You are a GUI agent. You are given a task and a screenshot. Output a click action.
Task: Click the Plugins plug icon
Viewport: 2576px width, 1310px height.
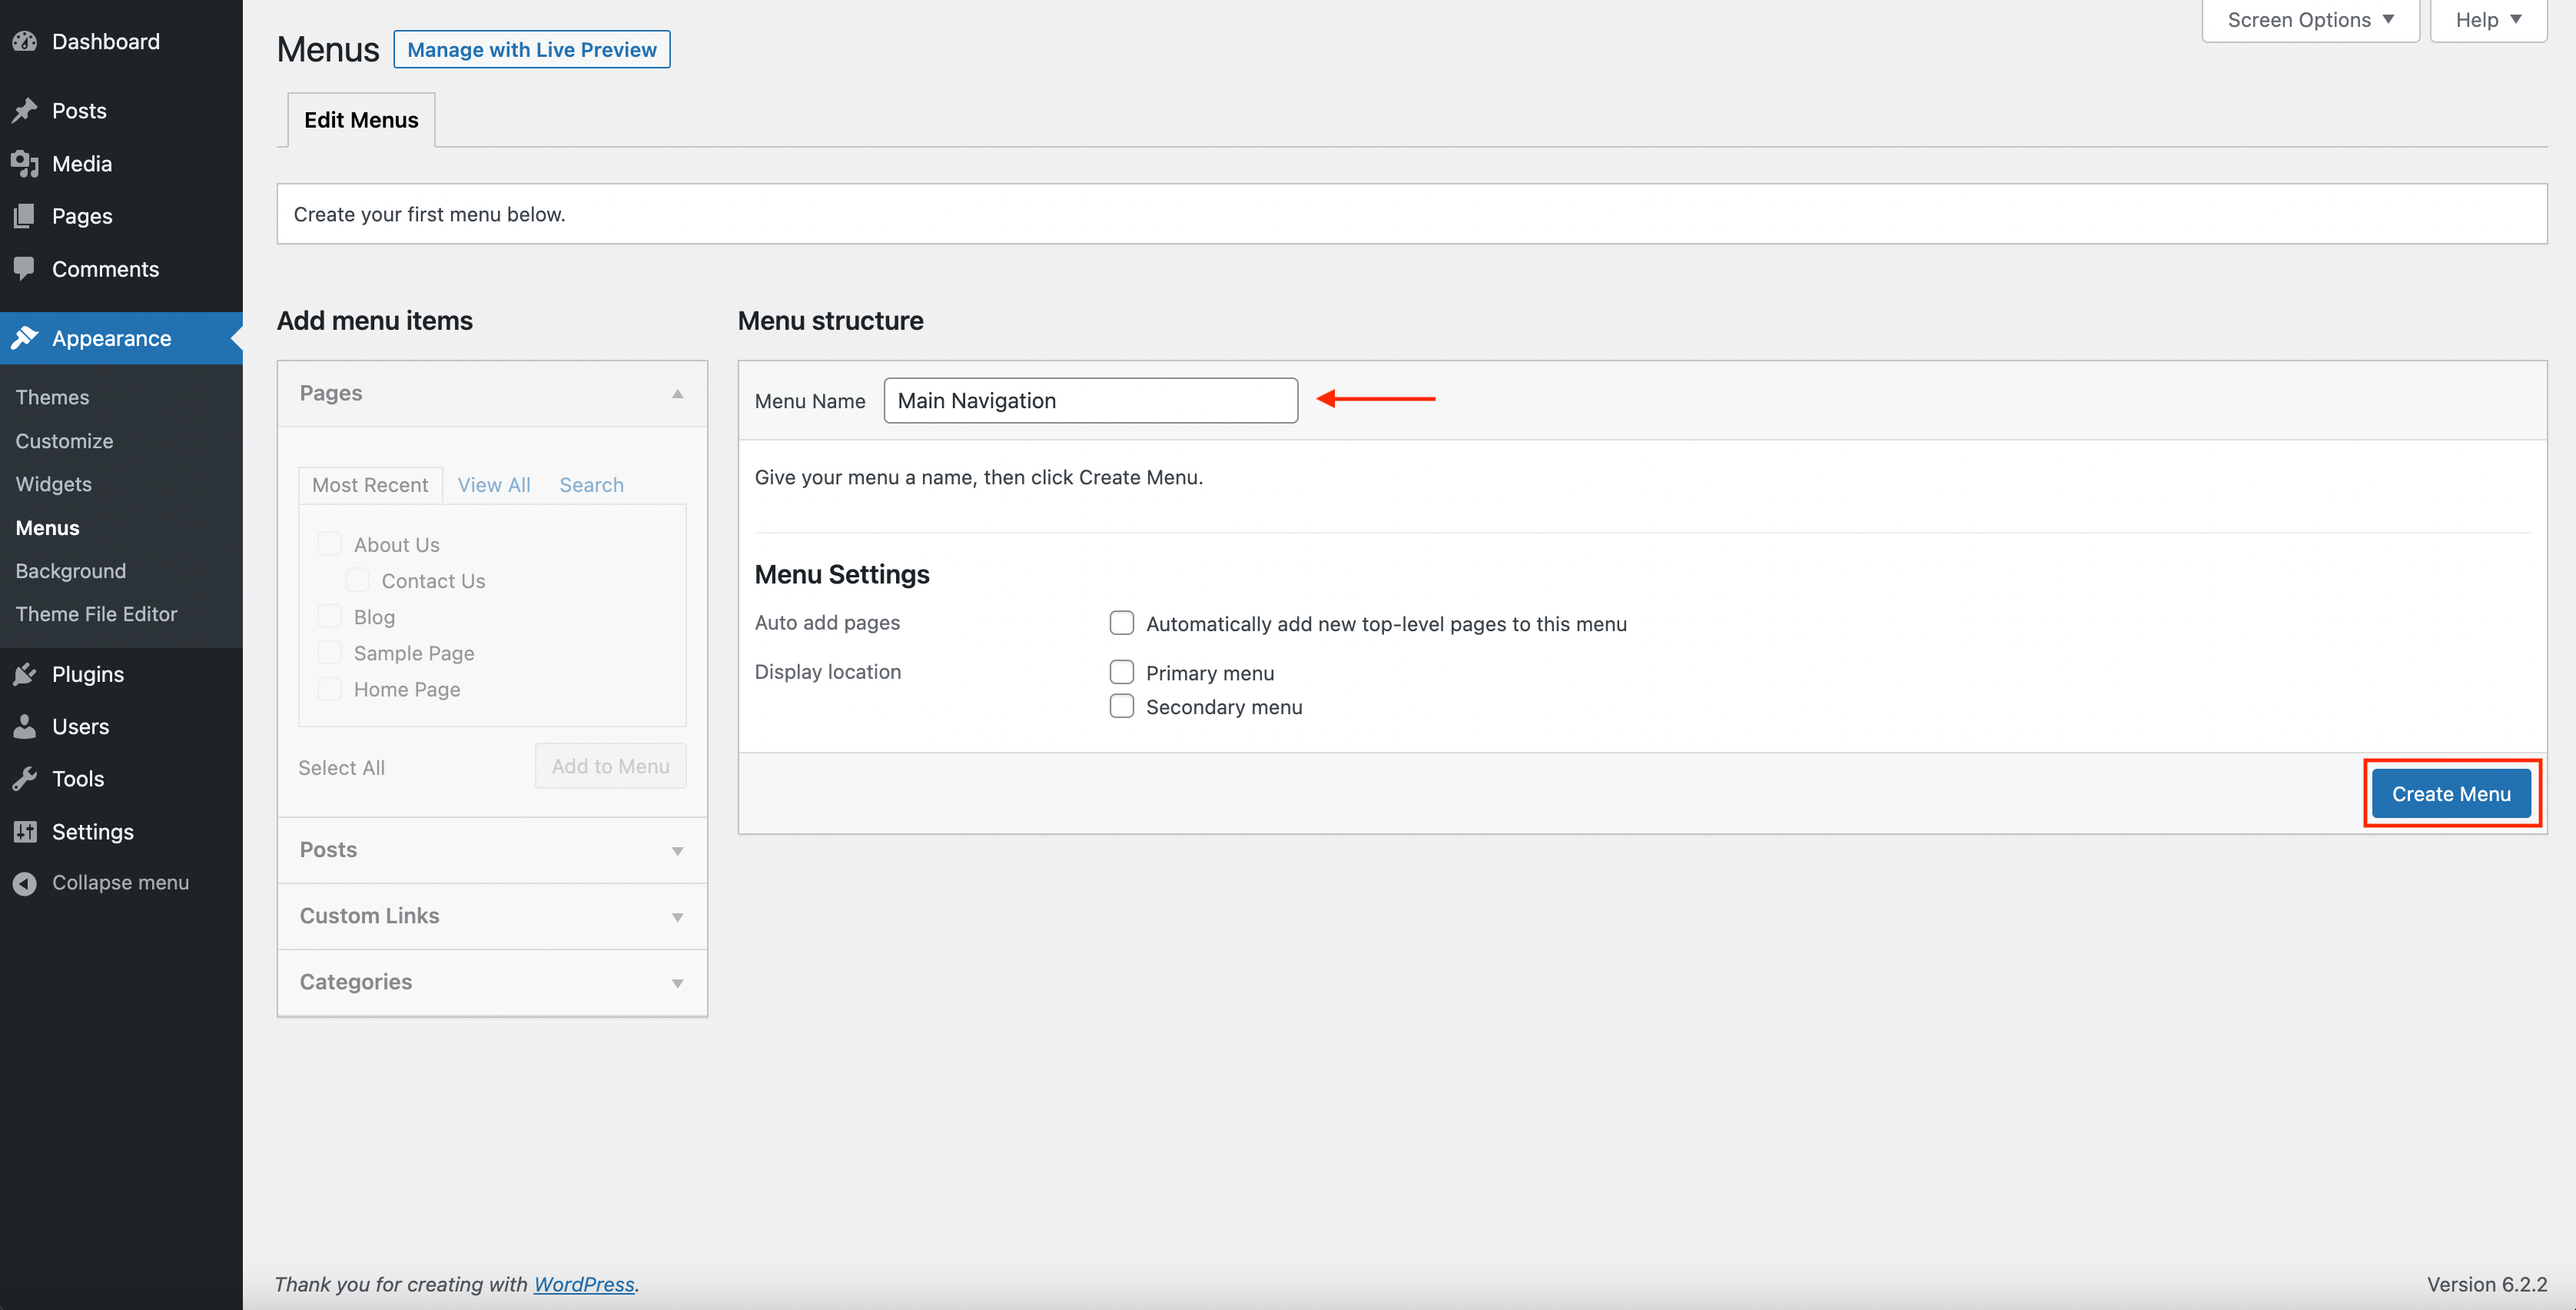pos(25,674)
